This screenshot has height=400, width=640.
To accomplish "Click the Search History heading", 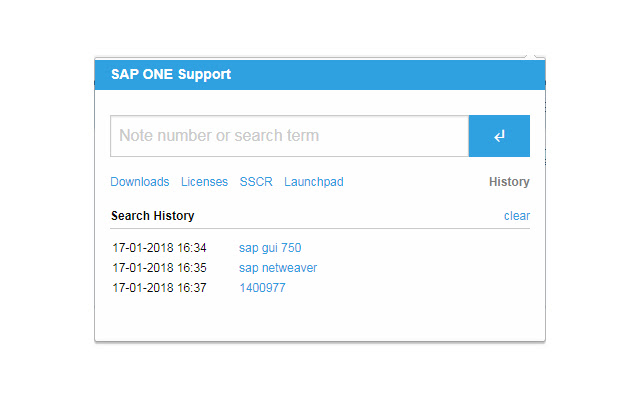I will (152, 216).
